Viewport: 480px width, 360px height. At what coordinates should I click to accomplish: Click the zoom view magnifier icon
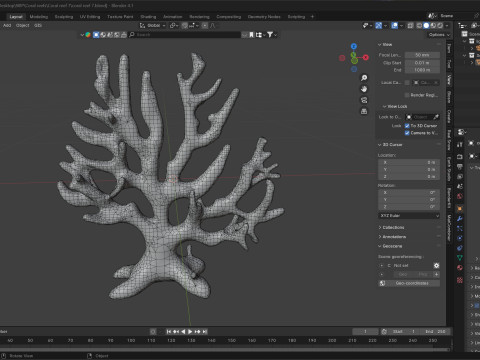[364, 78]
